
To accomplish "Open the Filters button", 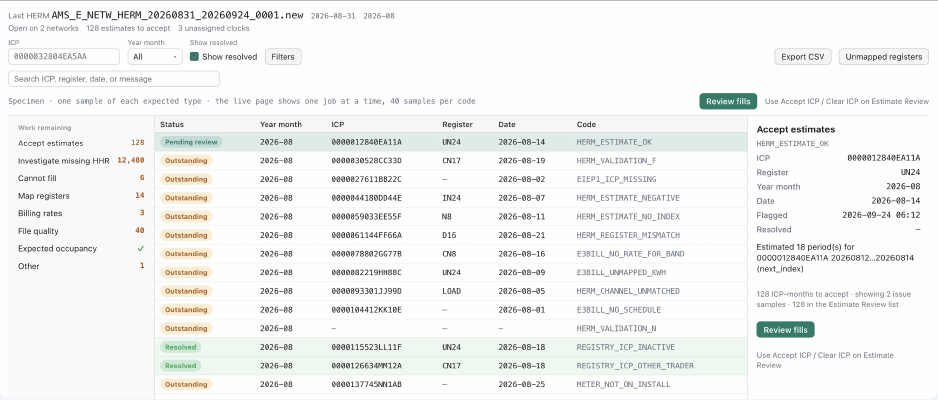I will point(283,57).
